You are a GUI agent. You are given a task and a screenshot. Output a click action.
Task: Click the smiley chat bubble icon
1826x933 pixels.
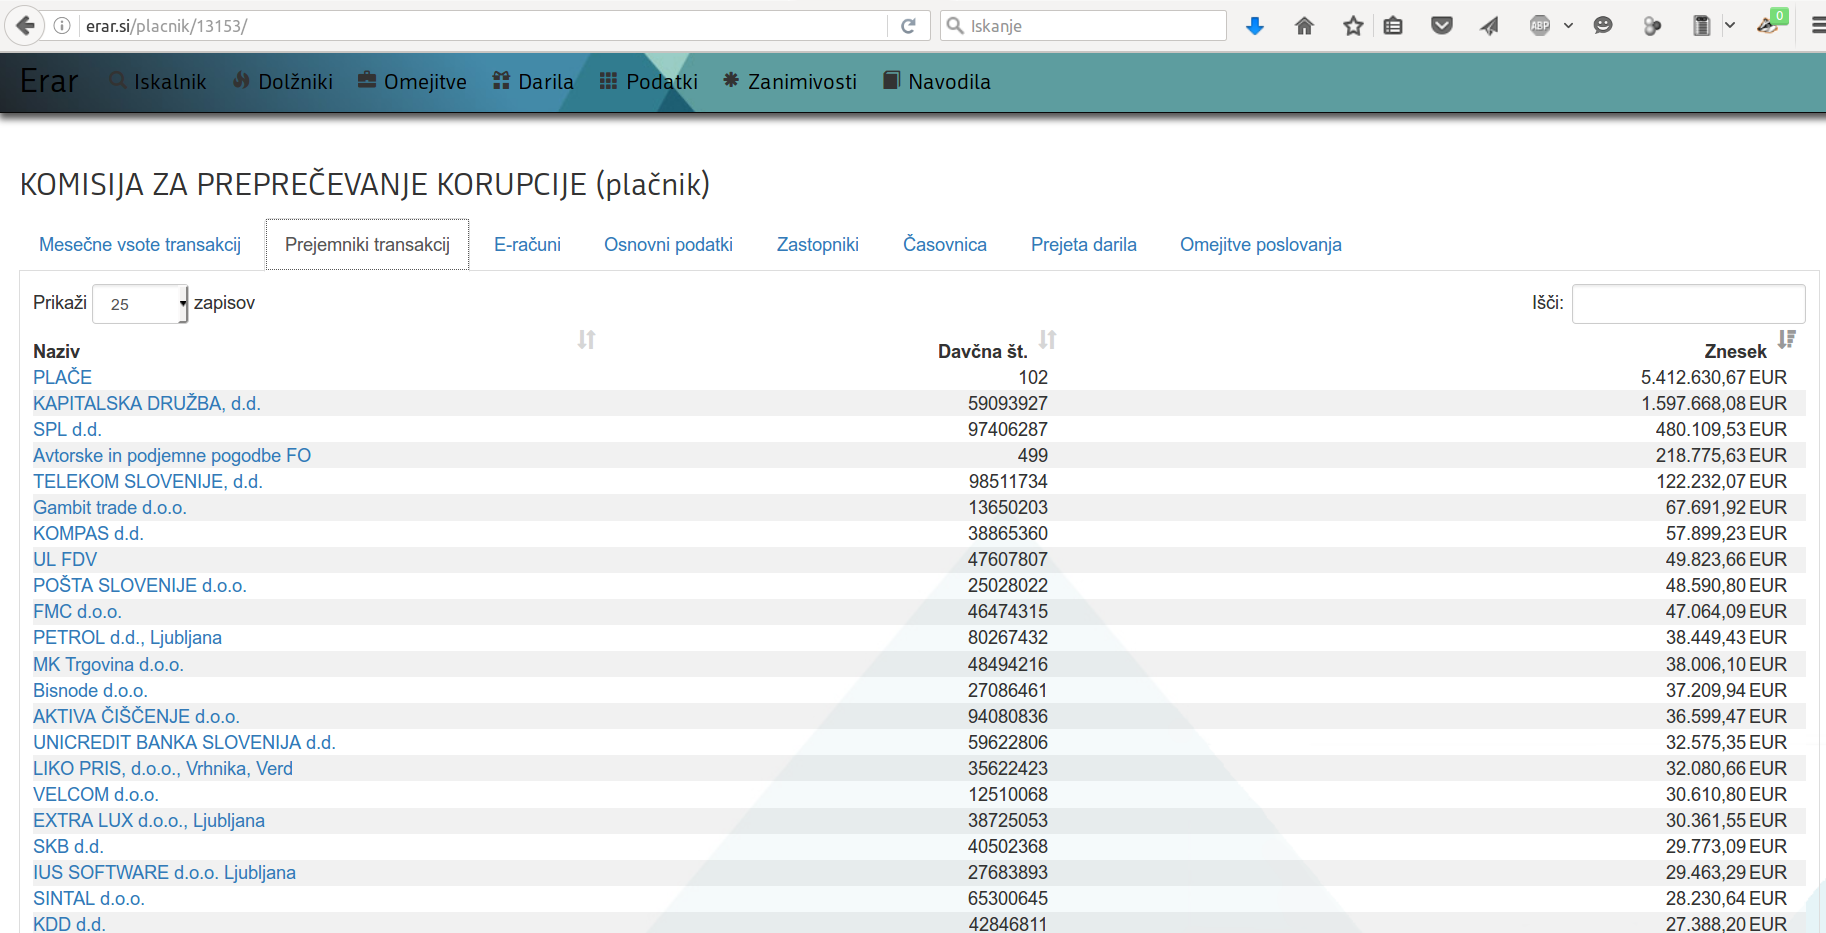(x=1603, y=26)
